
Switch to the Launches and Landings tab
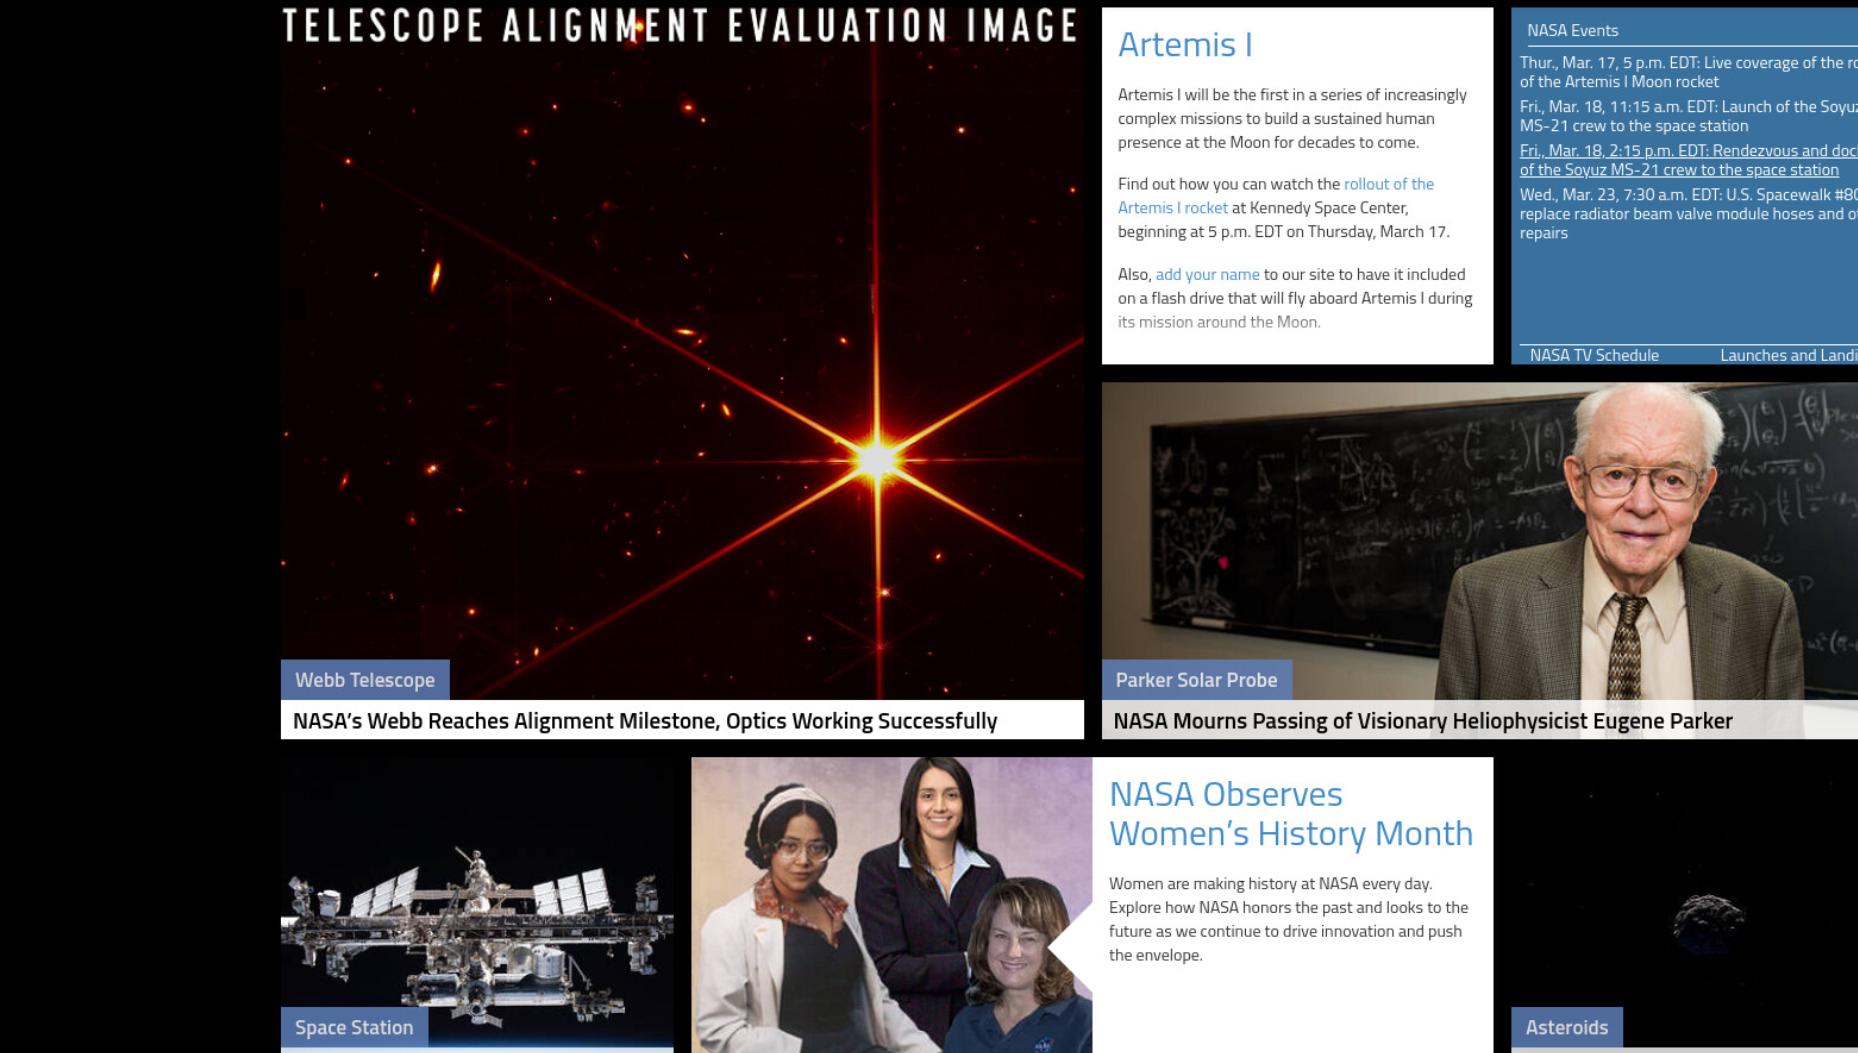1788,355
